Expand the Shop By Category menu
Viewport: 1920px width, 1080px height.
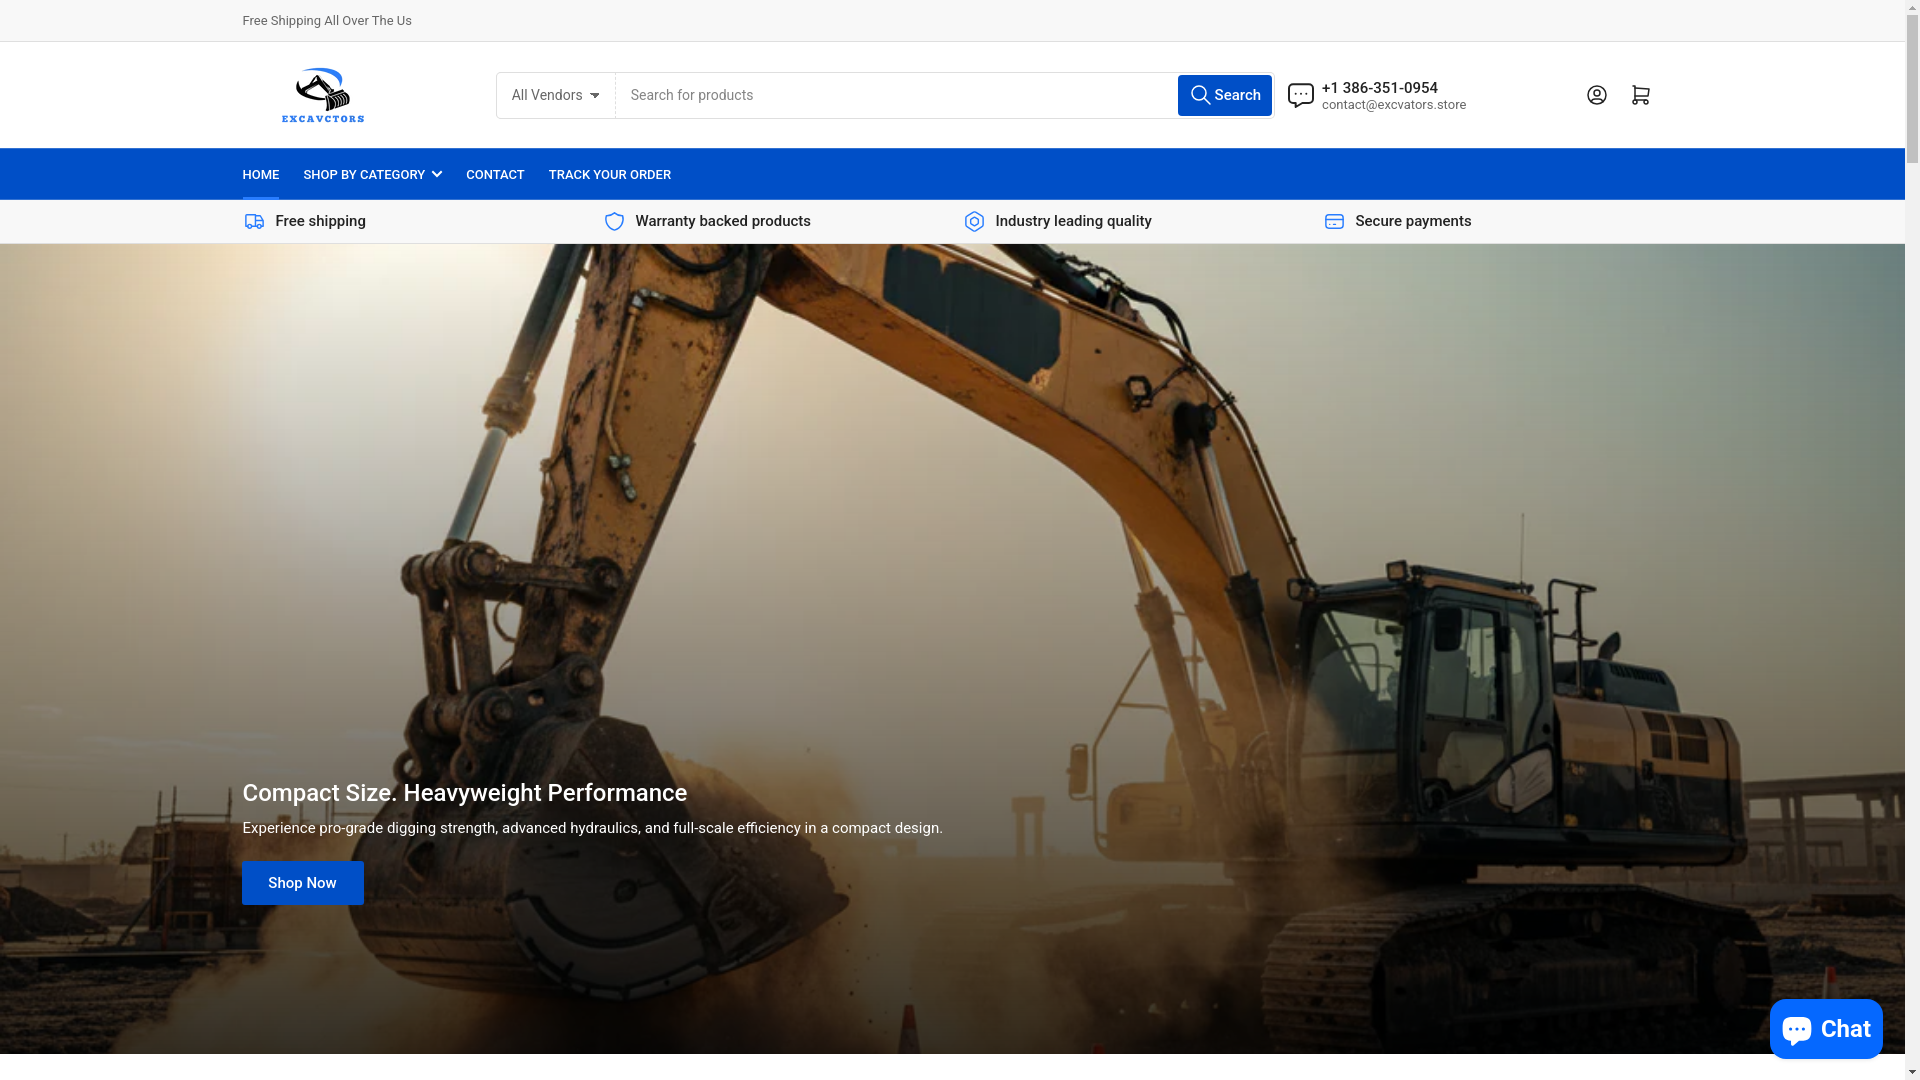tap(372, 174)
